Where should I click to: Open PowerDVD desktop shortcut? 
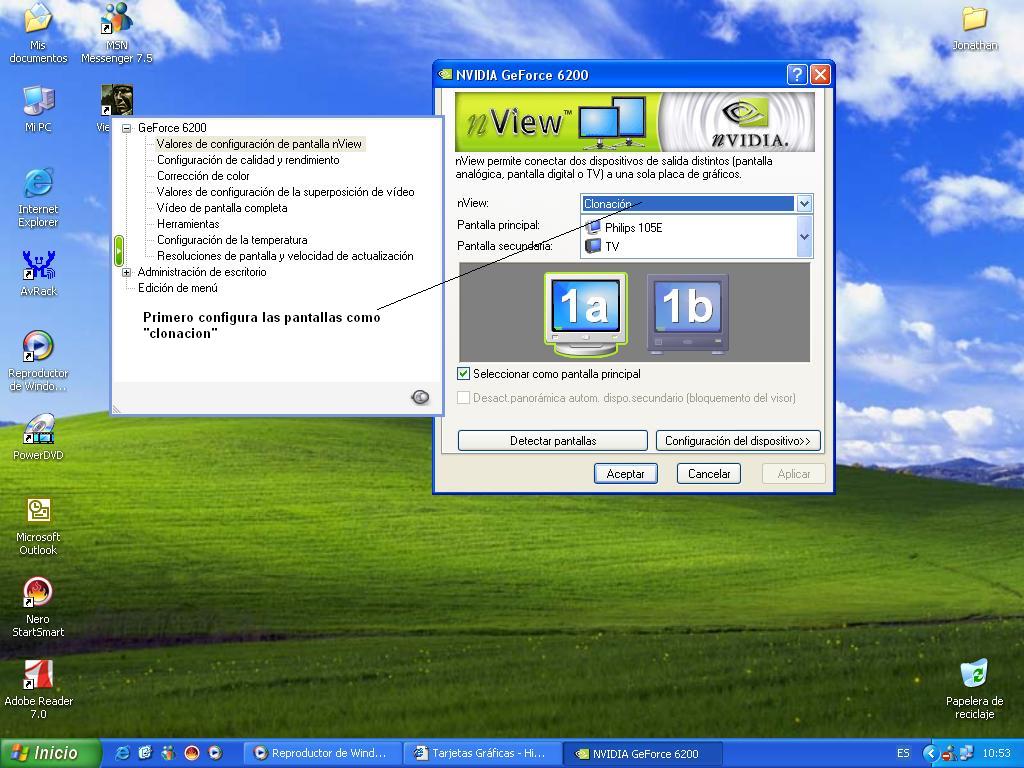[x=38, y=437]
